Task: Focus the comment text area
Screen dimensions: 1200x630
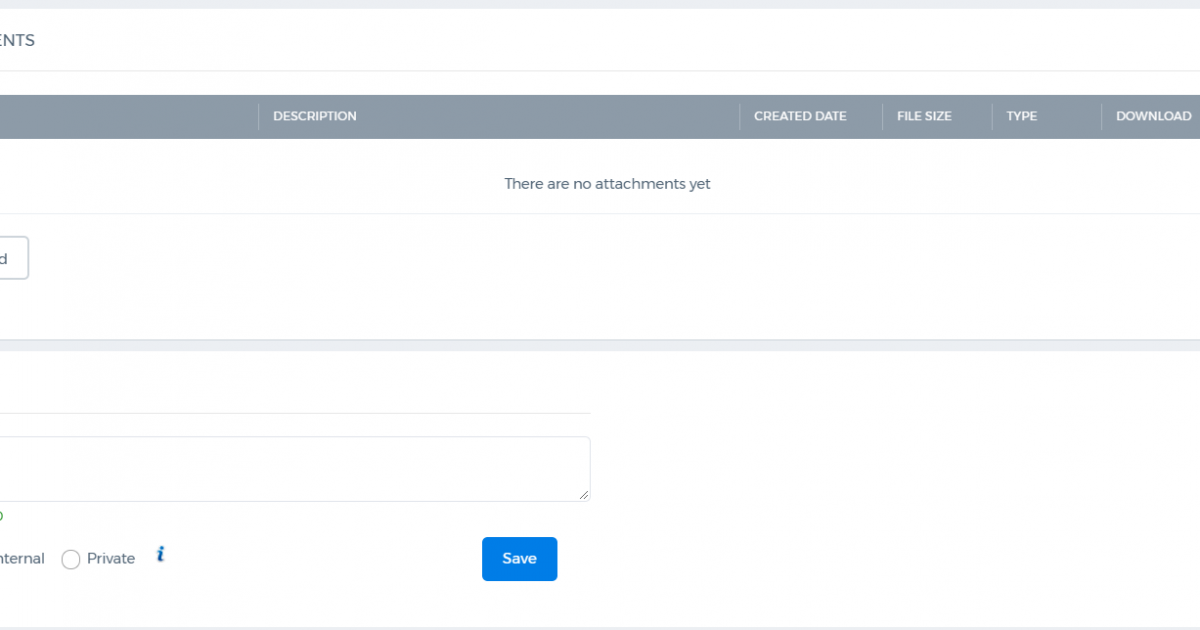Action: point(295,469)
